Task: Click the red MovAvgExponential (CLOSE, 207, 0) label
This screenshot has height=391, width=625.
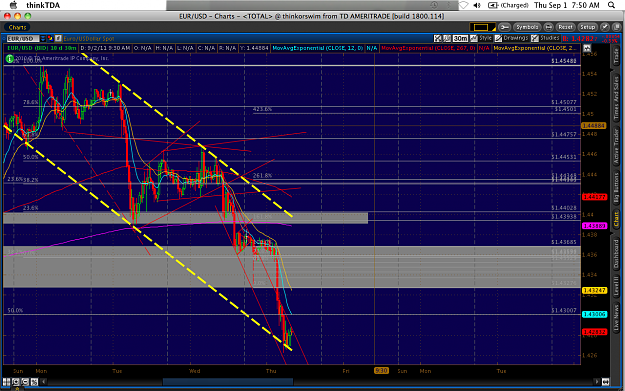Action: (x=428, y=48)
